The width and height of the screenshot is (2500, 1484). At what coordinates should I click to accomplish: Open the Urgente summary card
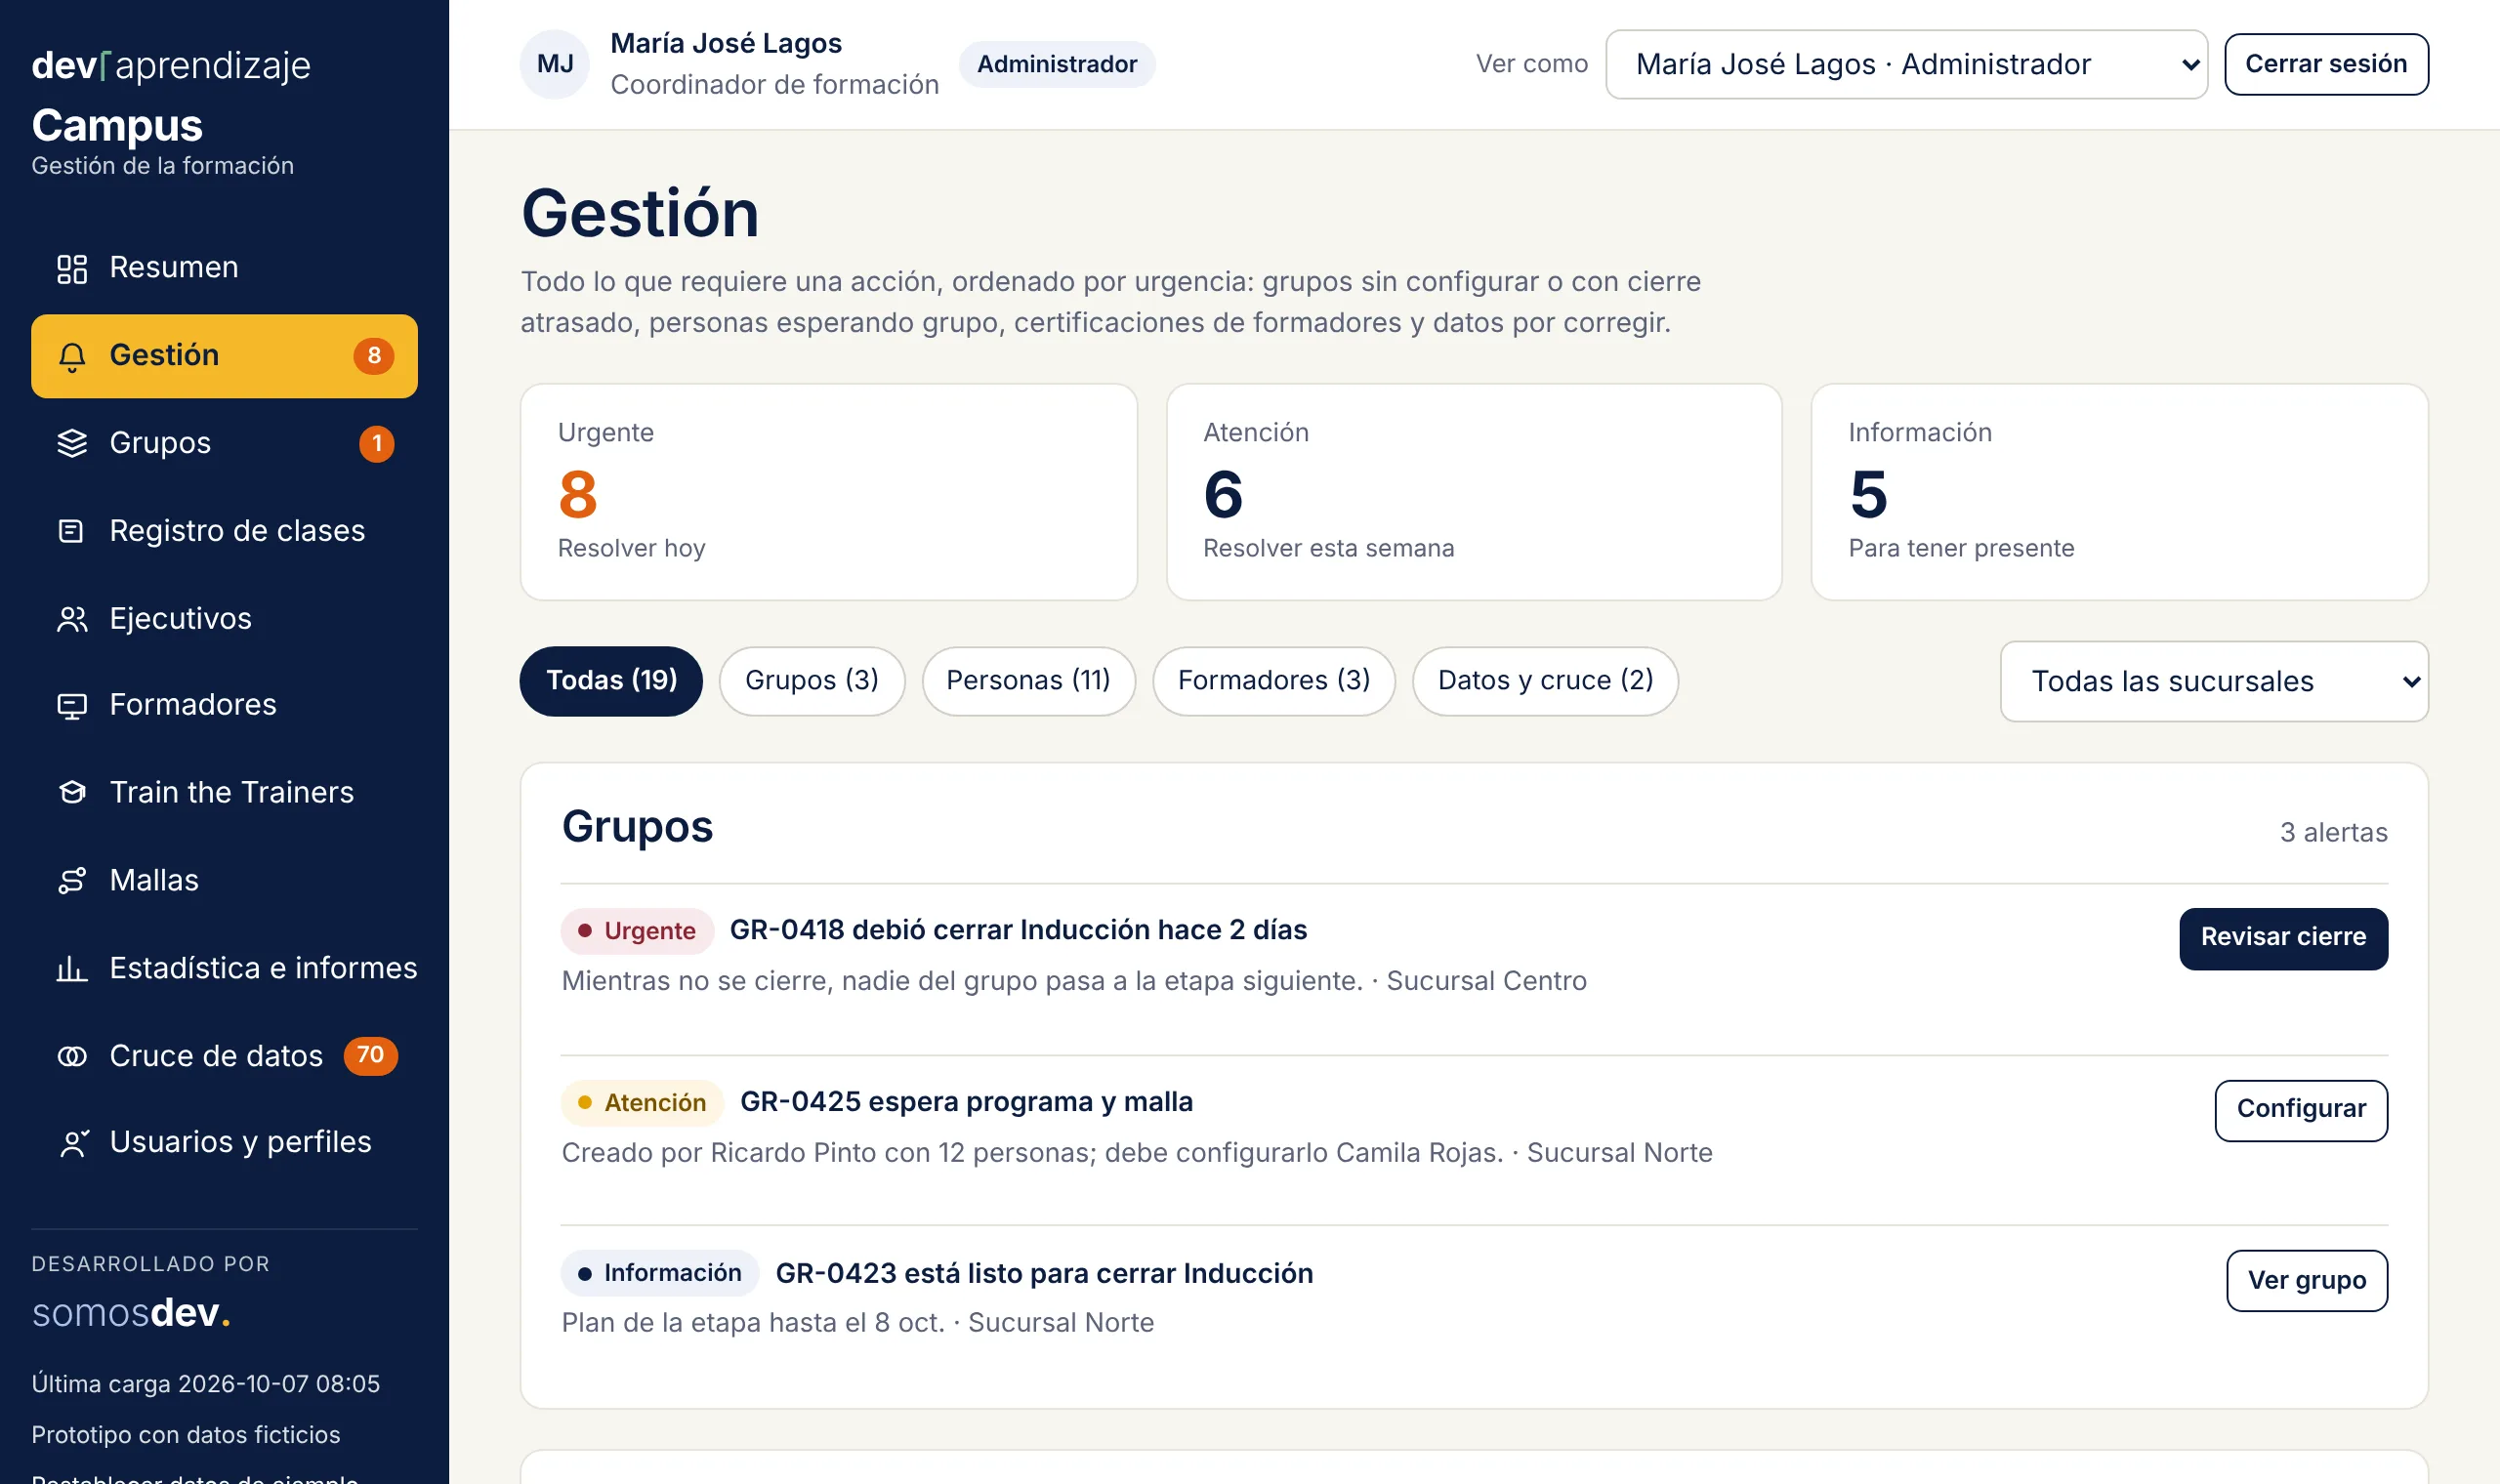829,492
